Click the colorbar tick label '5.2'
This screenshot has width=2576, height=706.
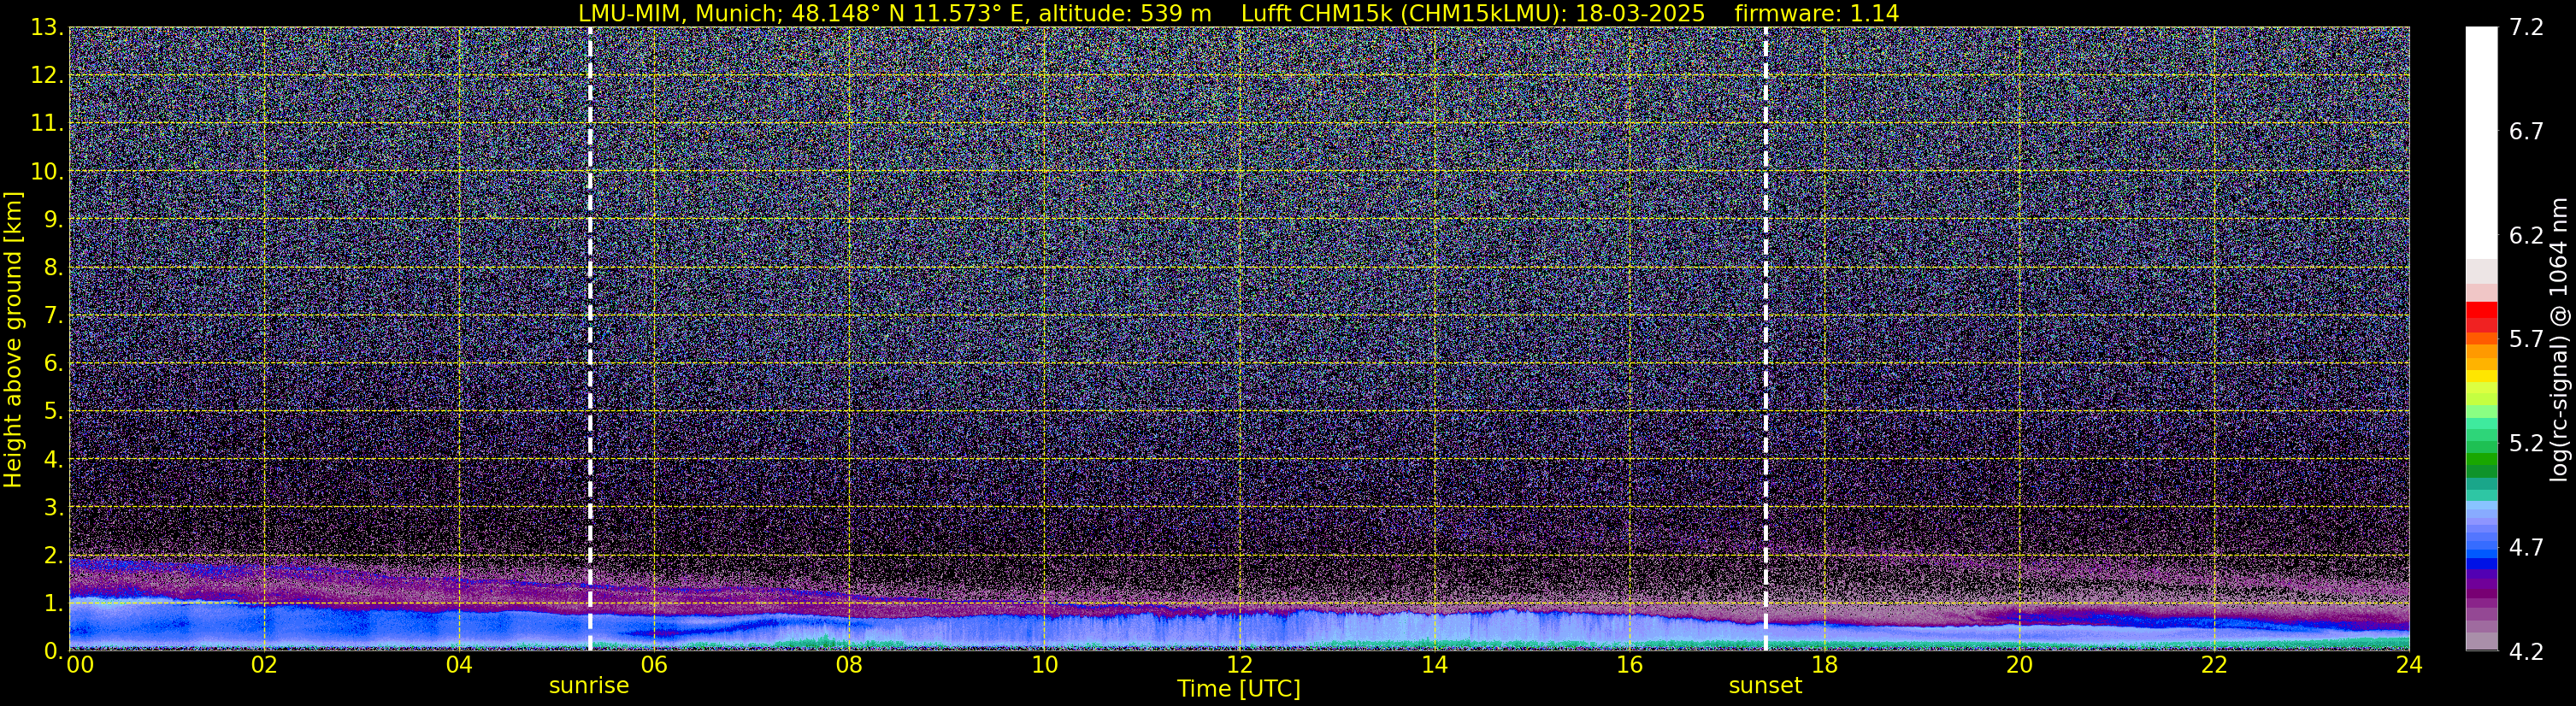tap(2526, 443)
